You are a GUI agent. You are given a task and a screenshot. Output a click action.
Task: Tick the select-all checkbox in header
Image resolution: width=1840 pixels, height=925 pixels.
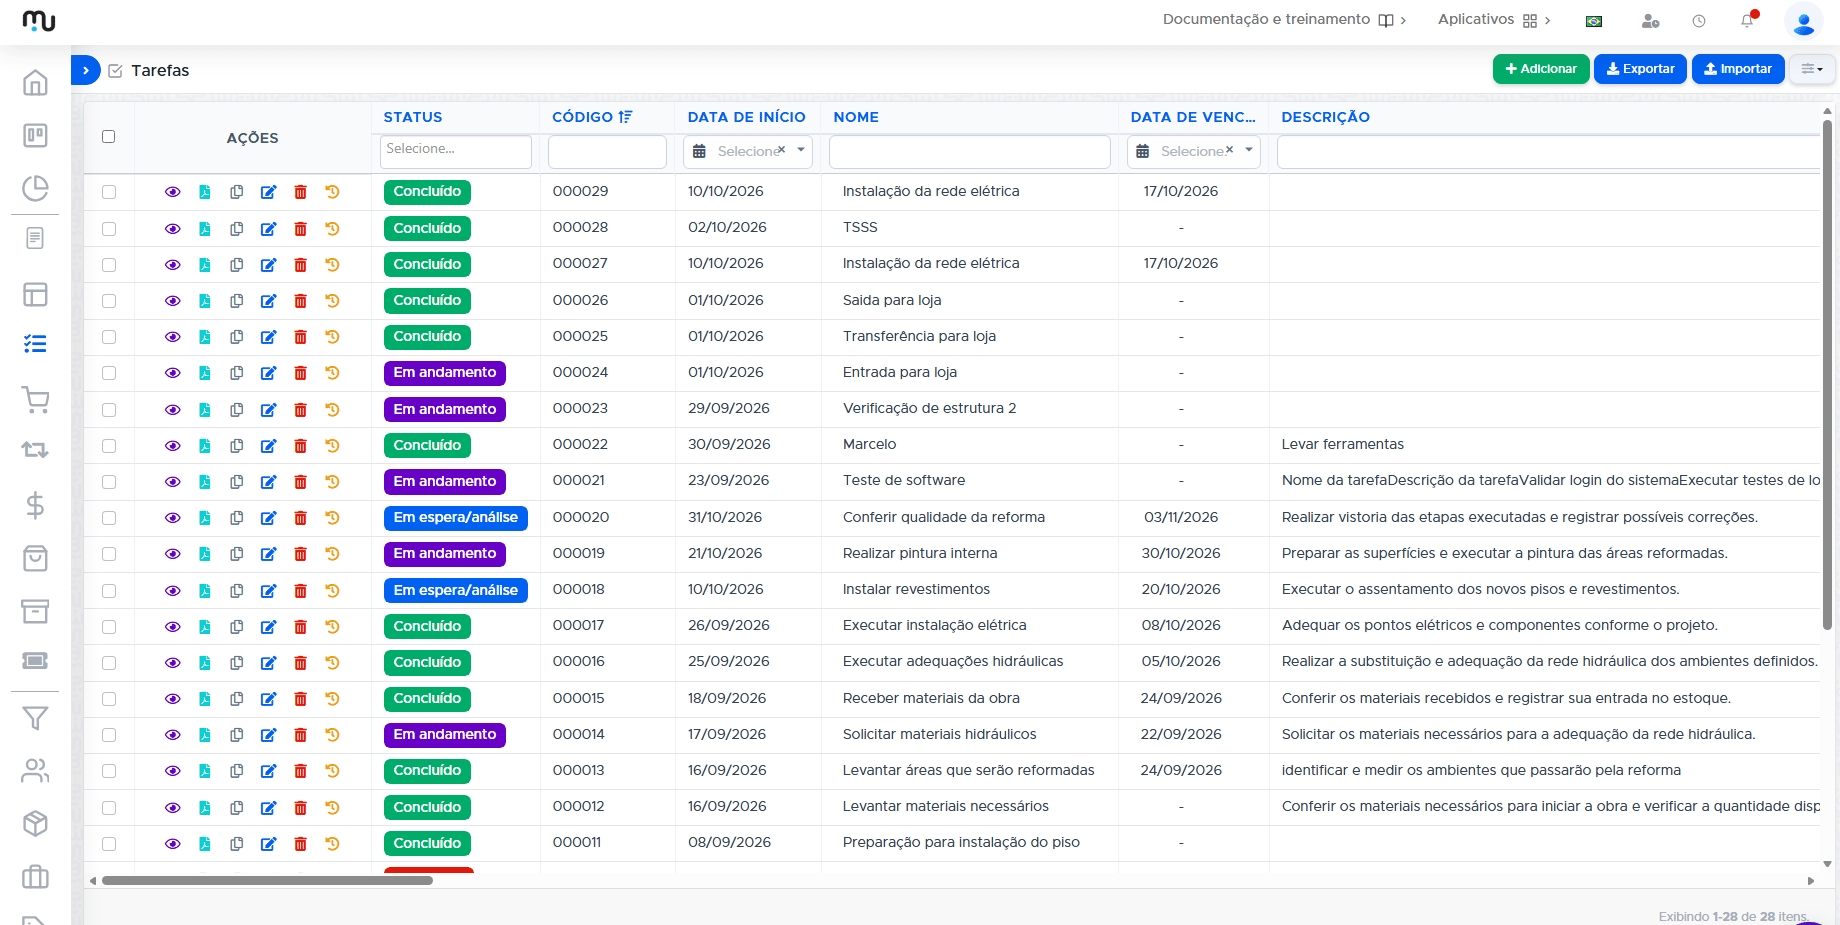click(x=109, y=137)
